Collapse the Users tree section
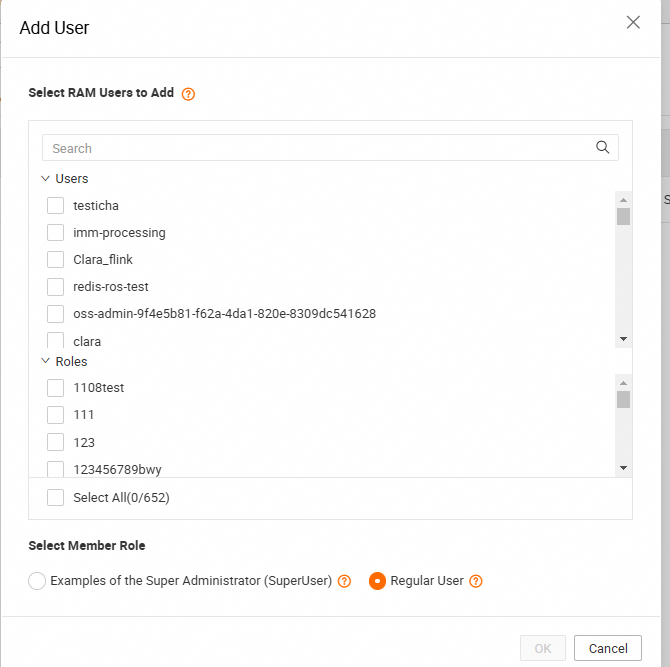This screenshot has height=667, width=670. click(46, 179)
